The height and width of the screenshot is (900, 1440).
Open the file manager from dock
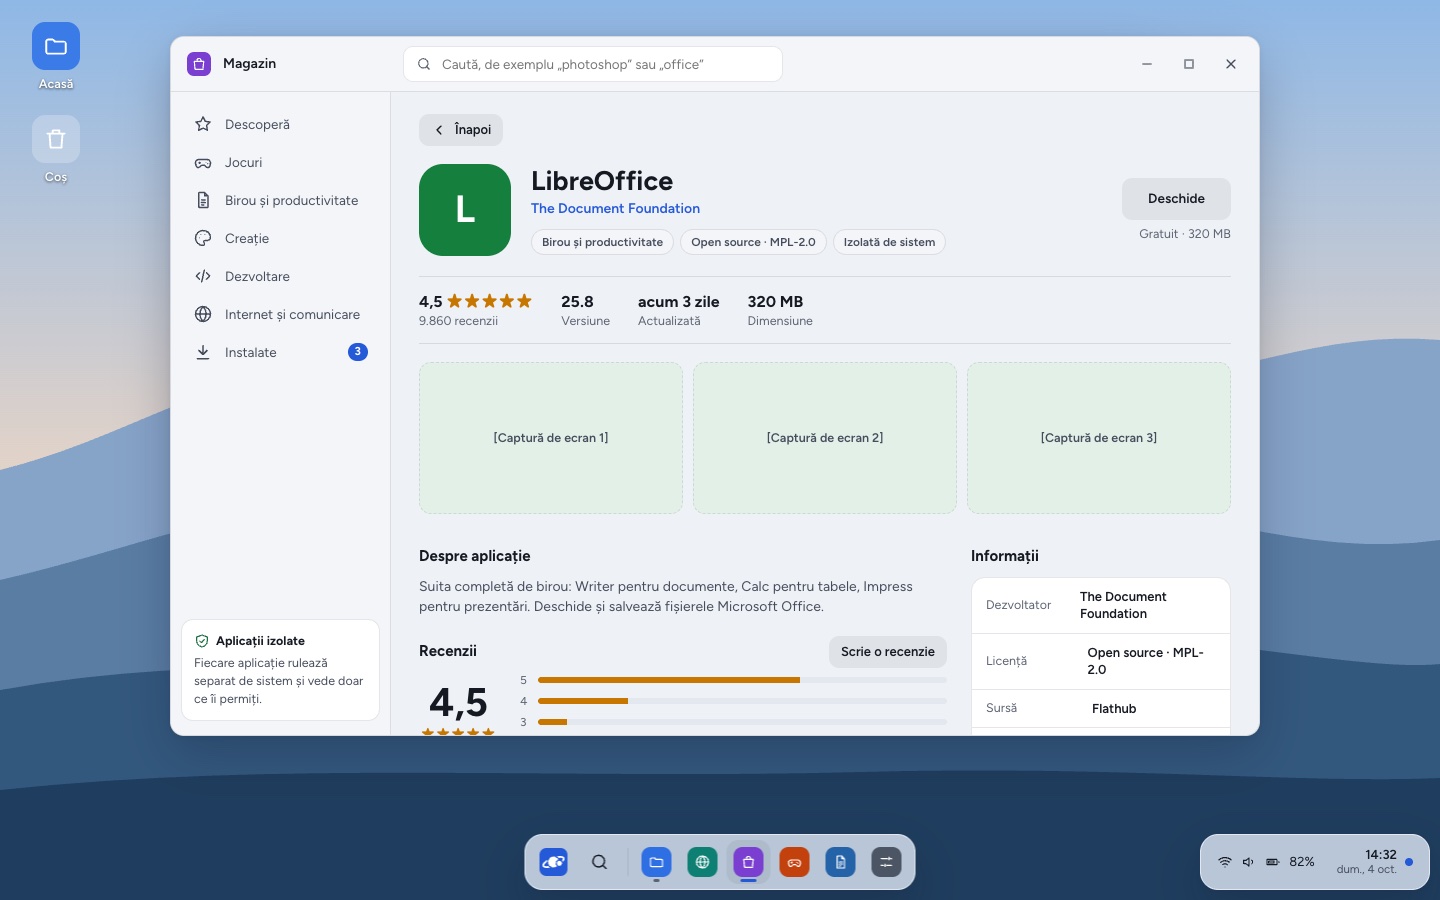click(x=656, y=862)
